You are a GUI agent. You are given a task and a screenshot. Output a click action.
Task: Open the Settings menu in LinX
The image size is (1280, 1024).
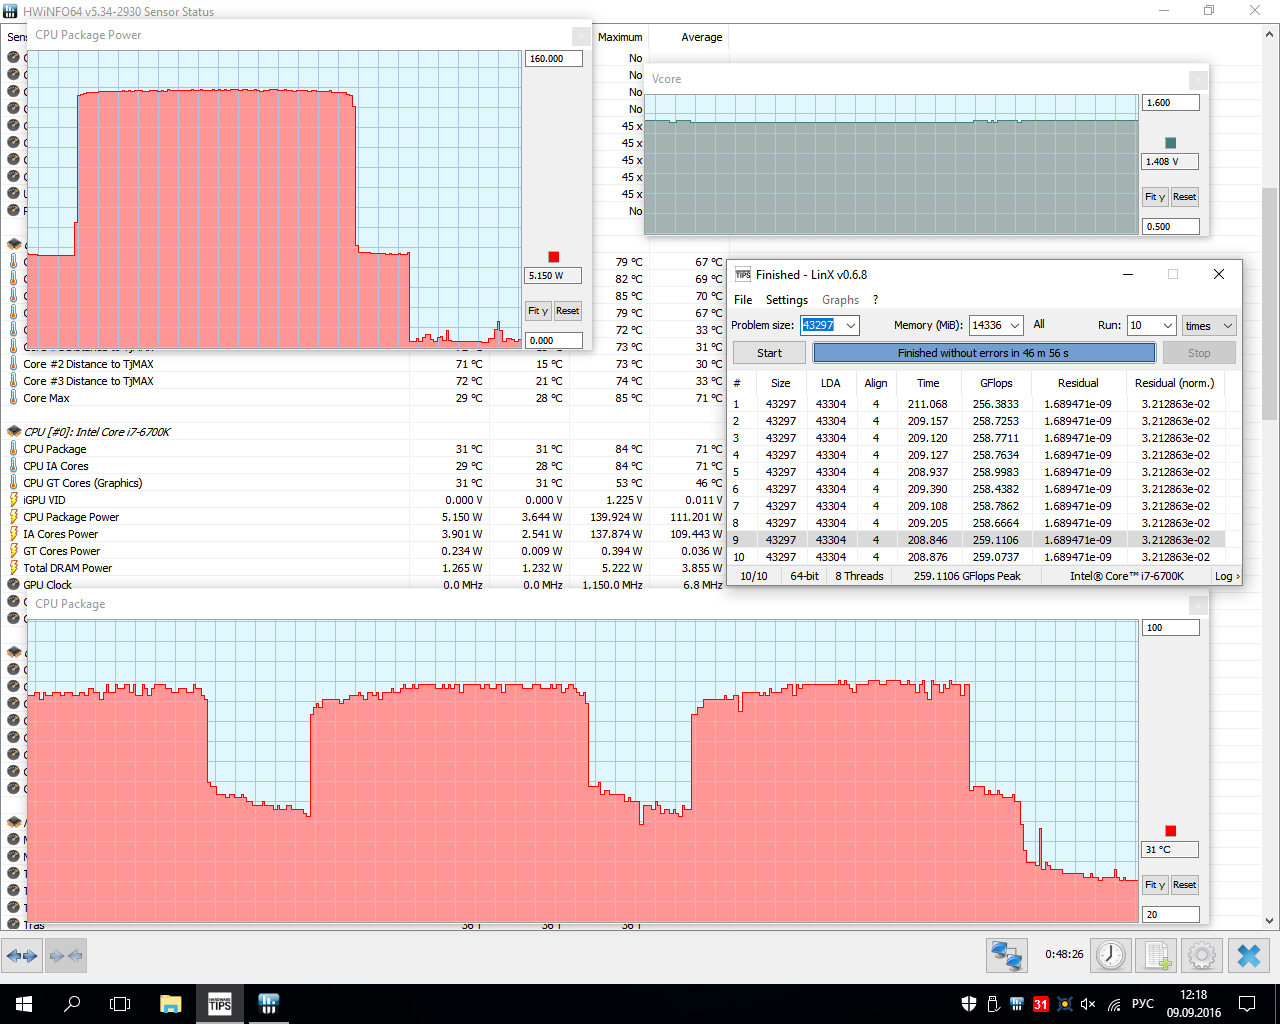coord(787,300)
